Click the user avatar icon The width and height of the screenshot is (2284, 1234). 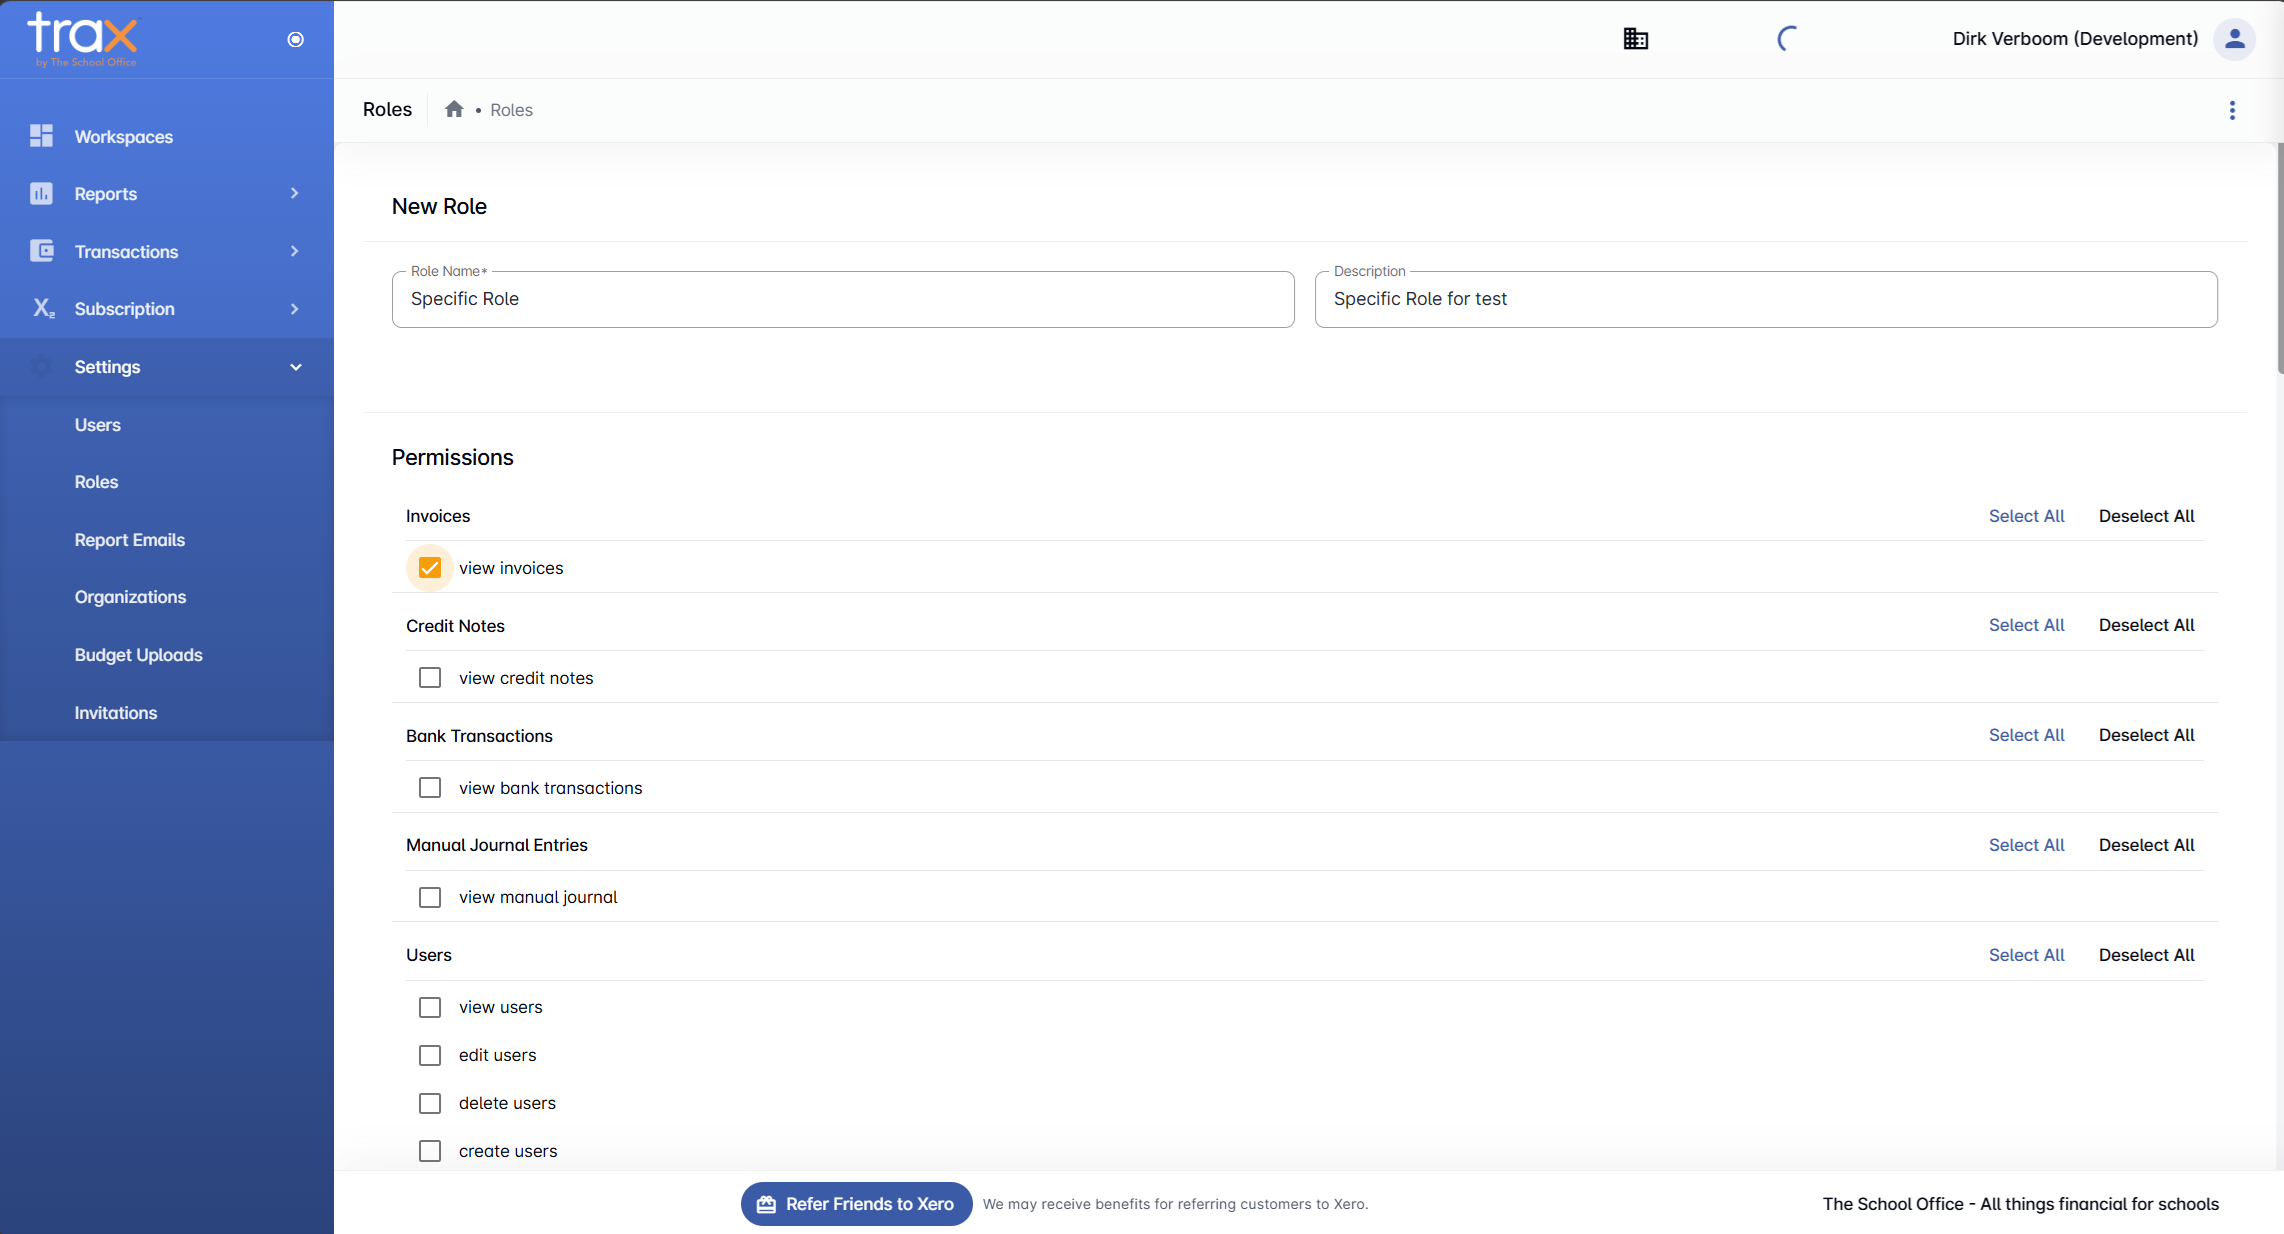click(2234, 39)
